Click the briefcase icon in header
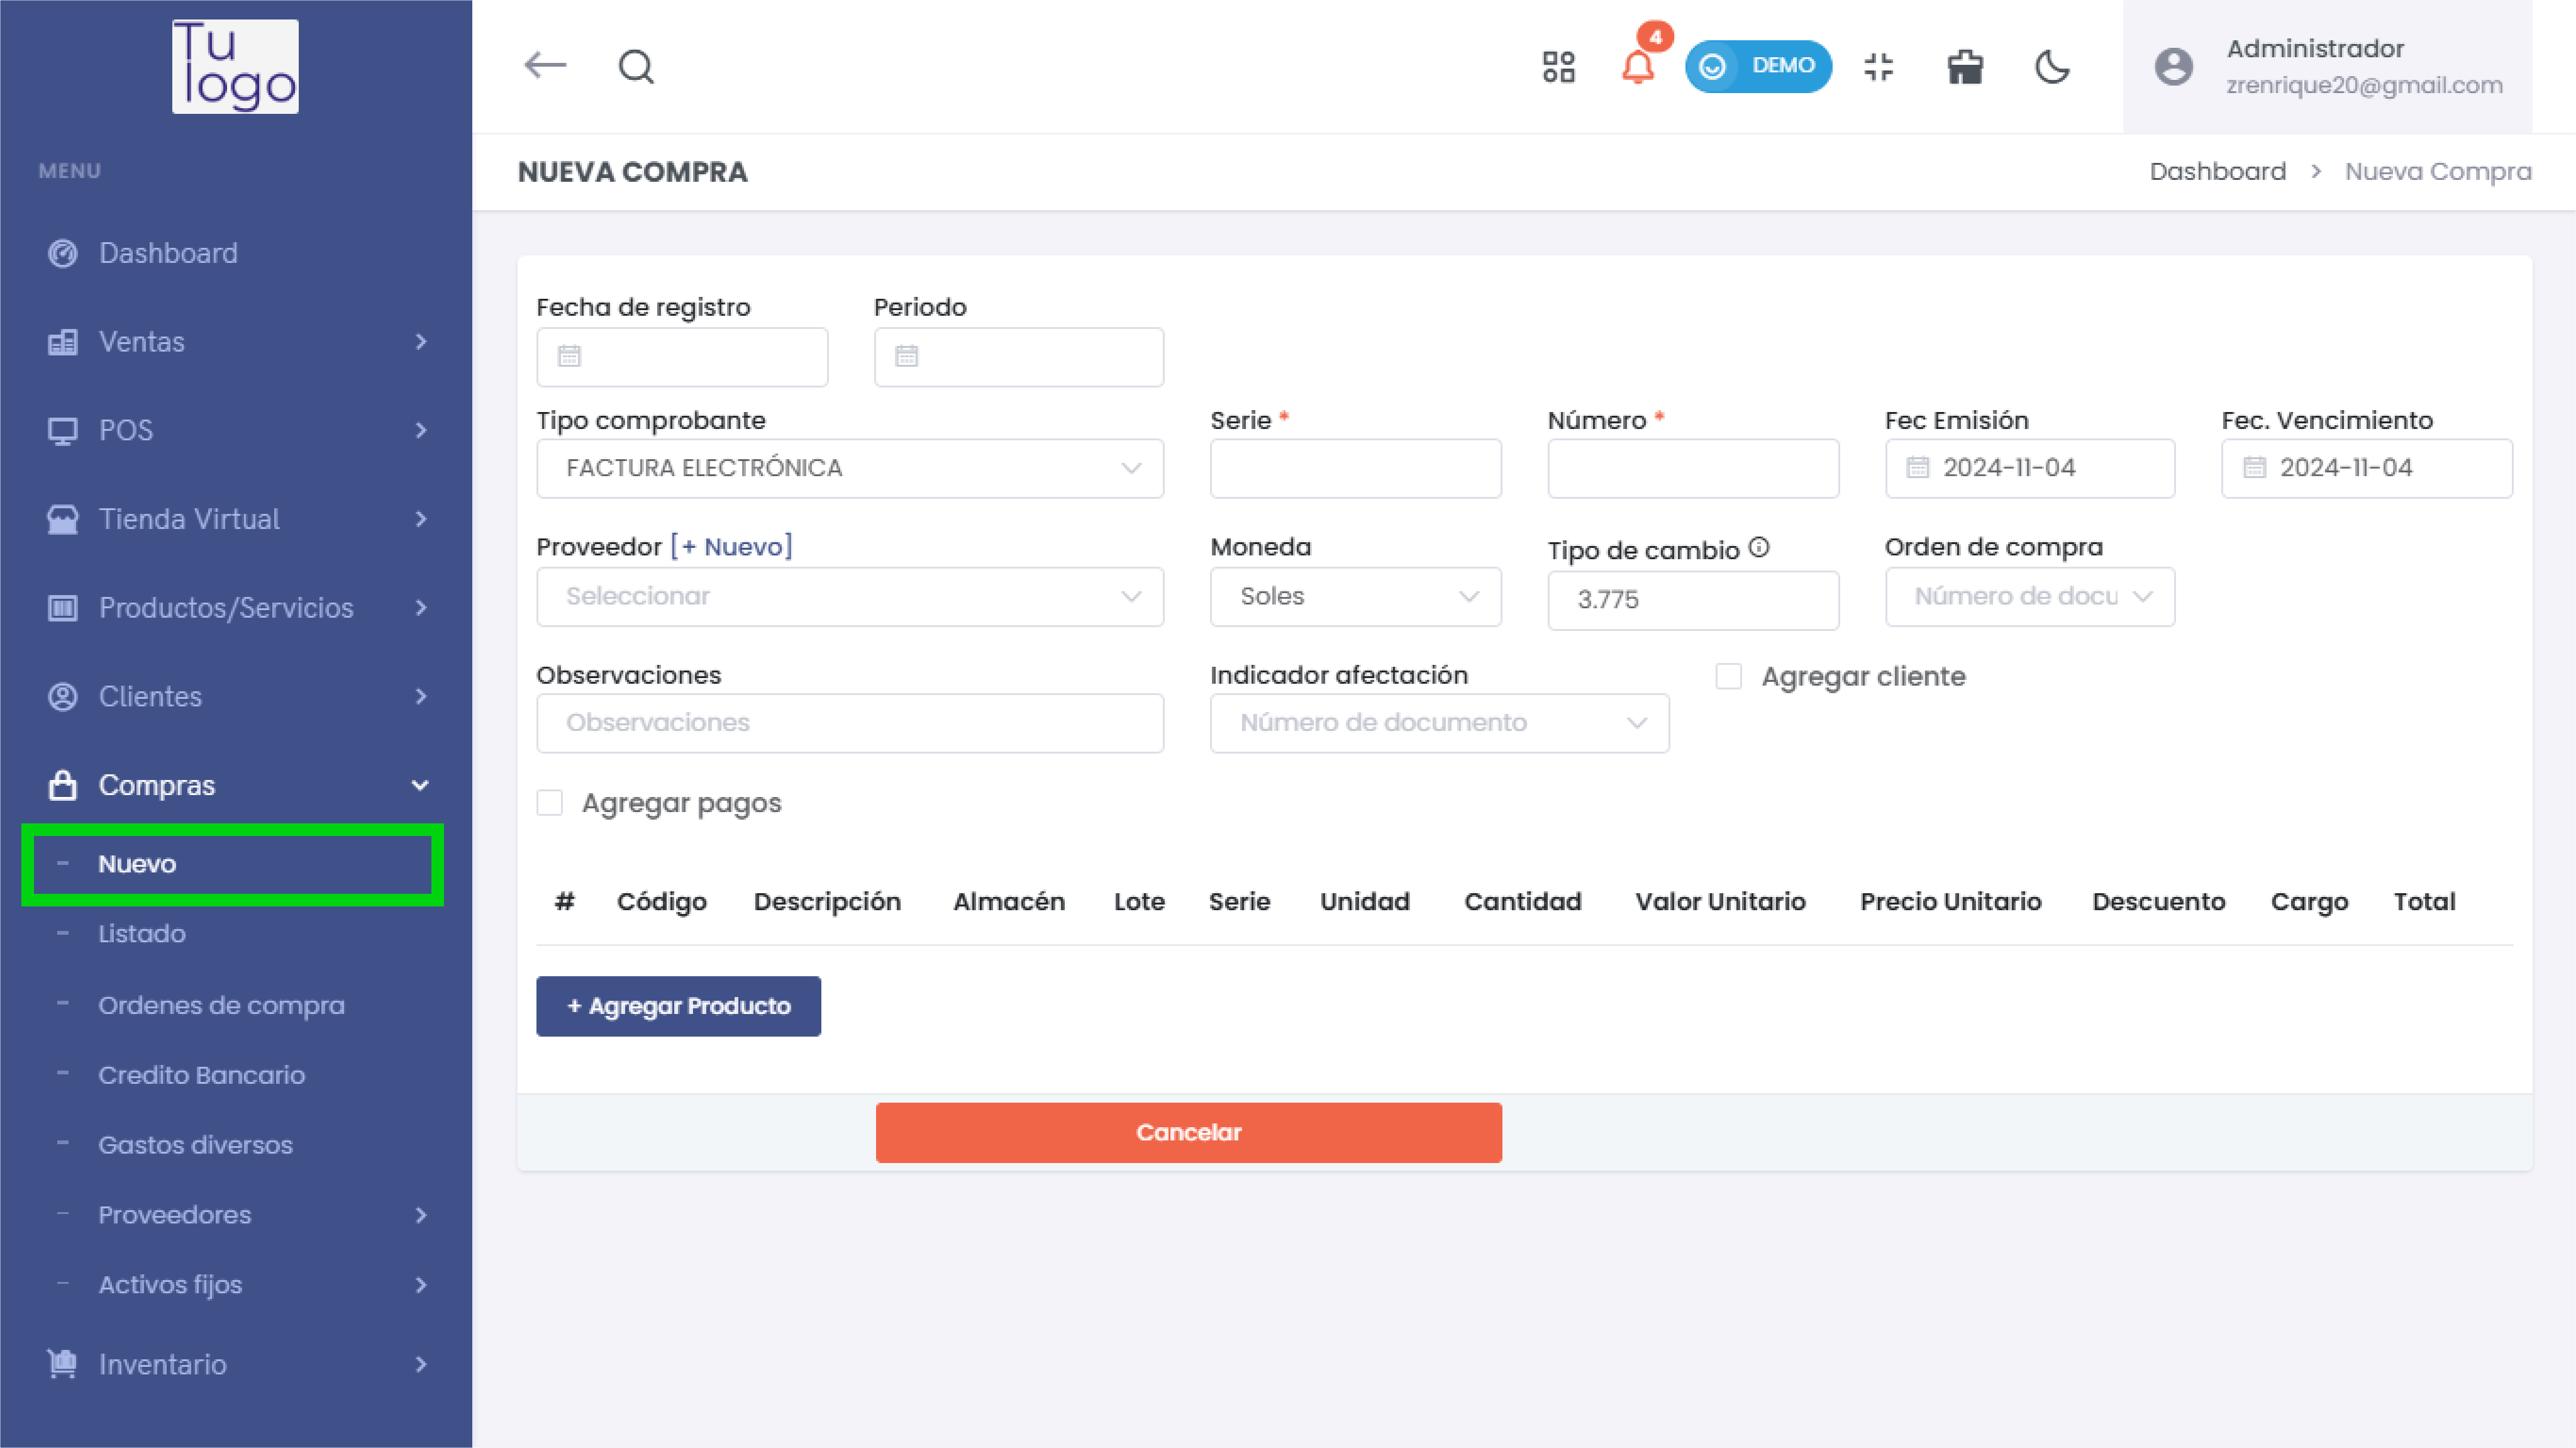Screen dimensions: 2576x1448 (x=1964, y=67)
